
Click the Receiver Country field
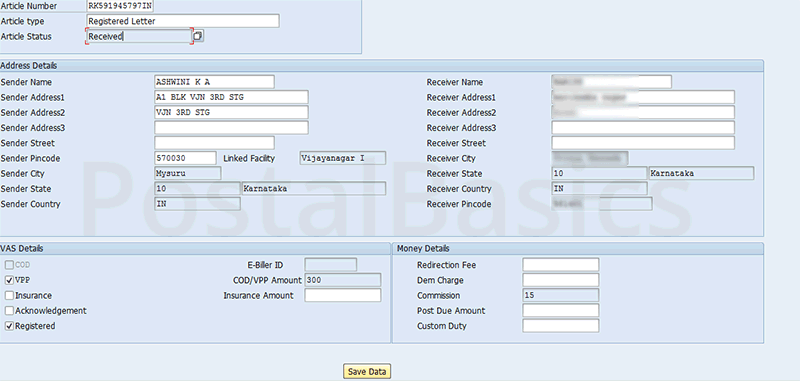click(599, 189)
